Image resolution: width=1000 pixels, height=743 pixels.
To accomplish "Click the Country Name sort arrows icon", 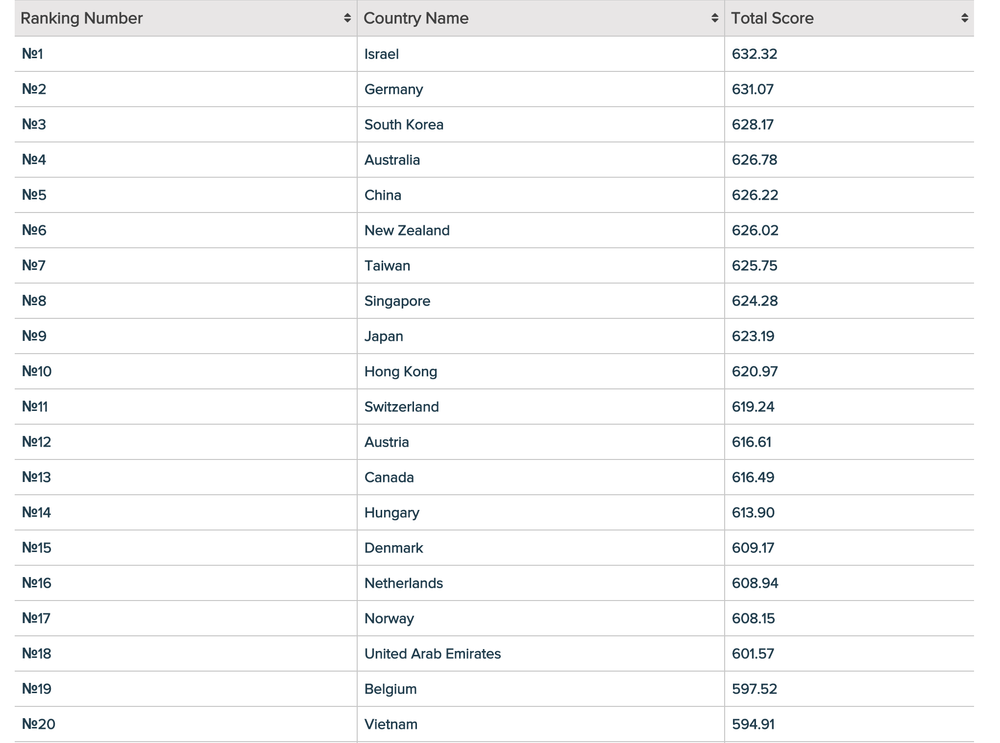I will 714,18.
